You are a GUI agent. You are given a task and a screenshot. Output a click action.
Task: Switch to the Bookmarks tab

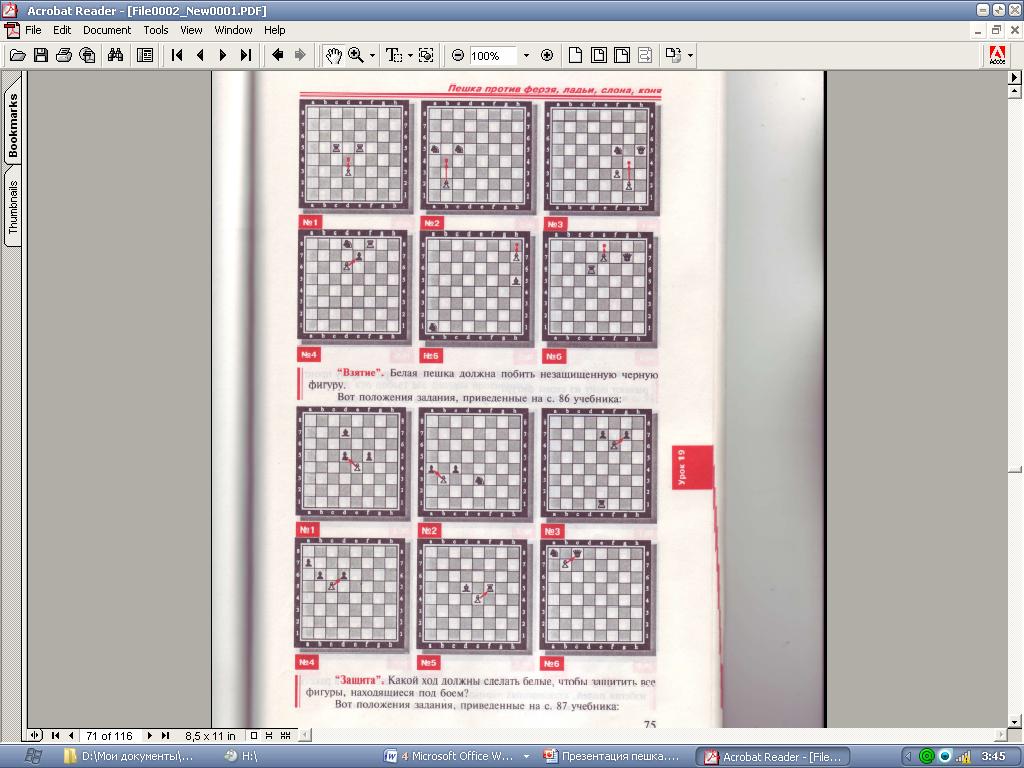[x=13, y=124]
